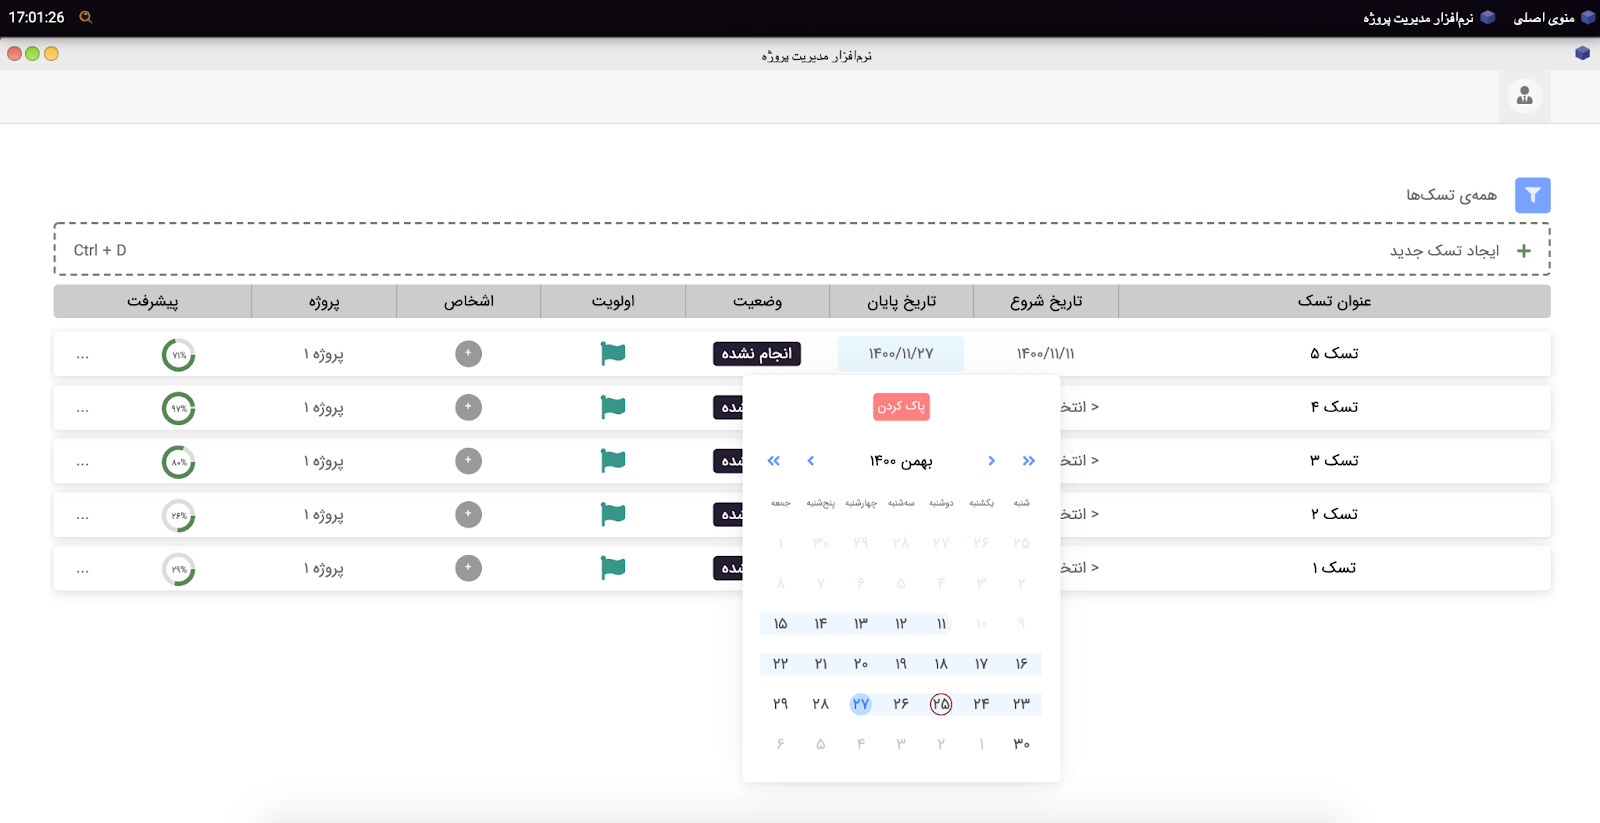
Task: Click the progress ring for تسک ۳
Action: click(x=179, y=462)
